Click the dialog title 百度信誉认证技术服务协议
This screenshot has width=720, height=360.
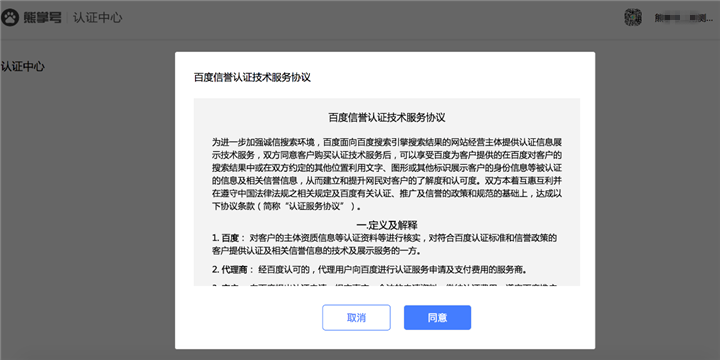252,77
